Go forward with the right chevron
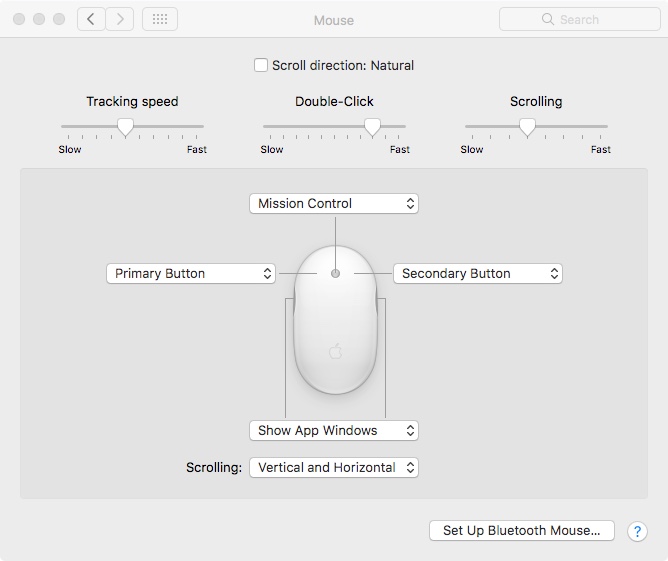 coord(120,19)
